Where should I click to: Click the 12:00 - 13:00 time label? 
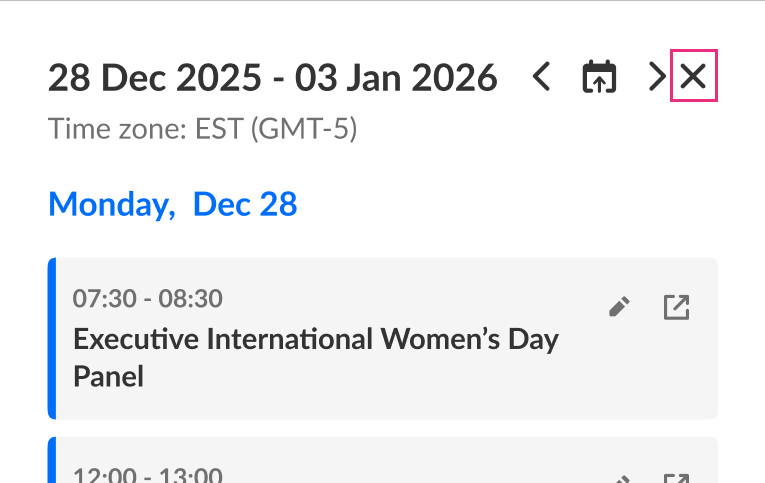(x=147, y=476)
